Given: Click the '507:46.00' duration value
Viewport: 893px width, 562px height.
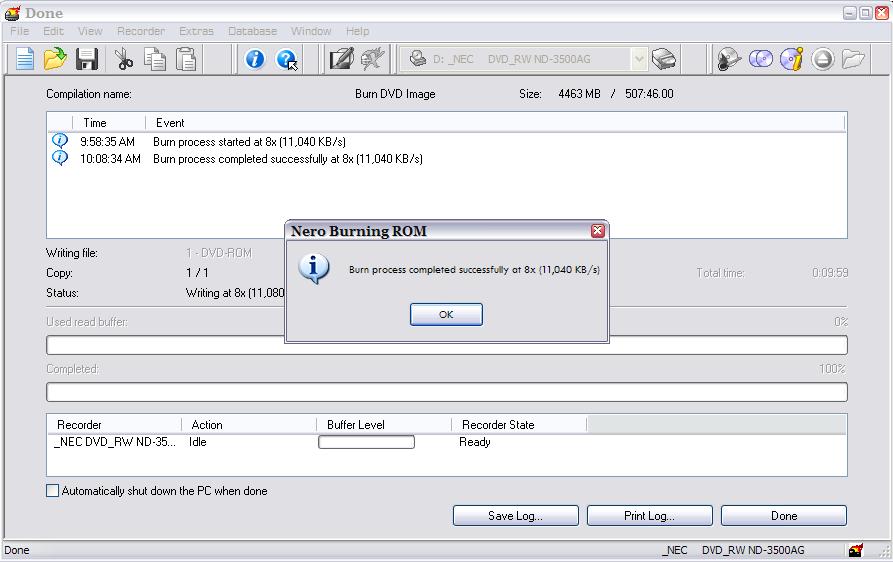Looking at the screenshot, I should coord(649,93).
